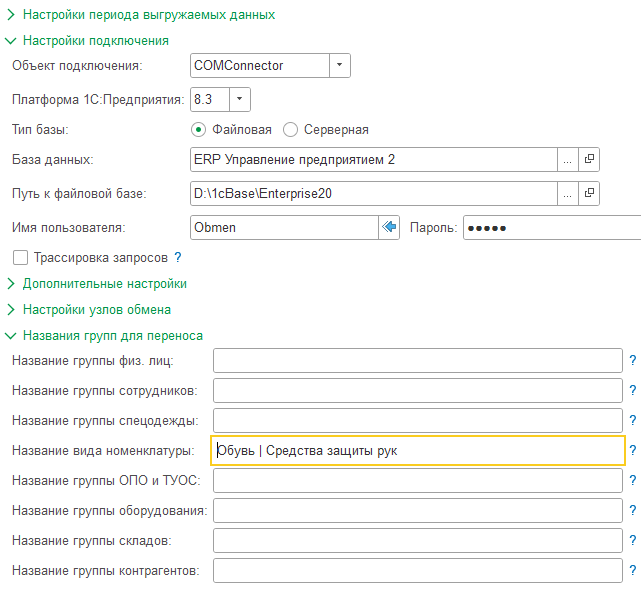This screenshot has width=641, height=591.
Task: Open the База данных record with open icon
Action: (589, 160)
